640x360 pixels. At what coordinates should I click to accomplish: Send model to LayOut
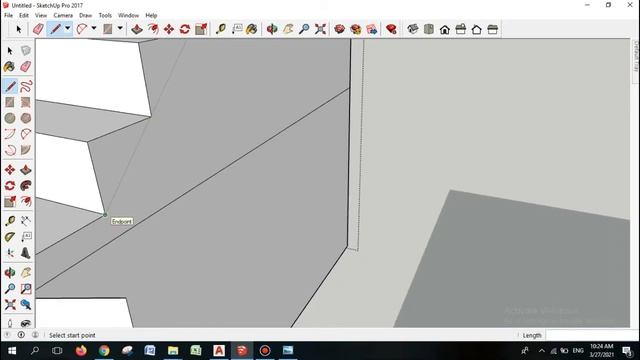click(372, 29)
